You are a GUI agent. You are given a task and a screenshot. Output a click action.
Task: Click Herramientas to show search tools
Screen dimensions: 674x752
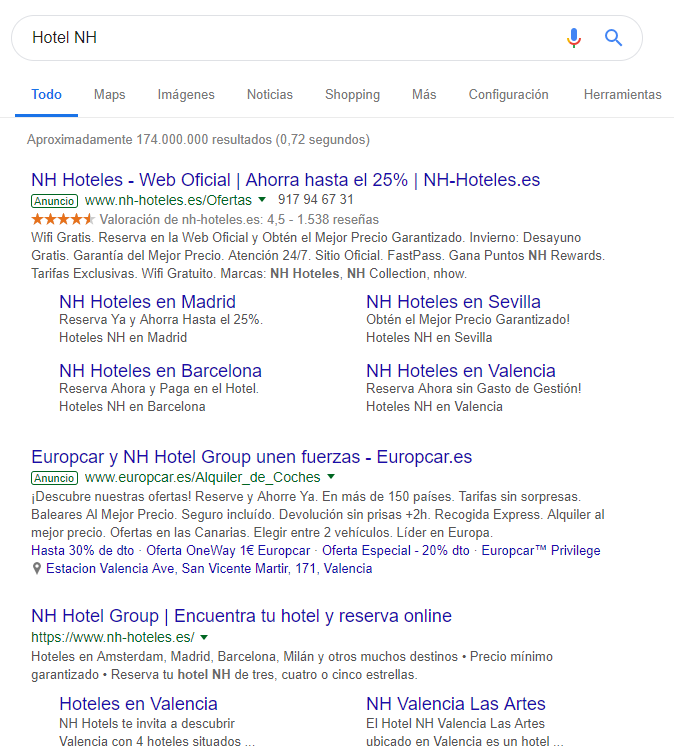(622, 95)
